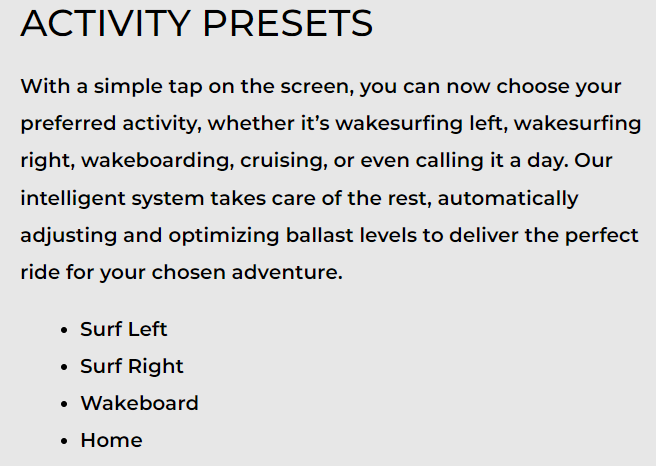656x466 pixels.
Task: Click the bullet point beside Surf Right
Action: click(x=64, y=367)
